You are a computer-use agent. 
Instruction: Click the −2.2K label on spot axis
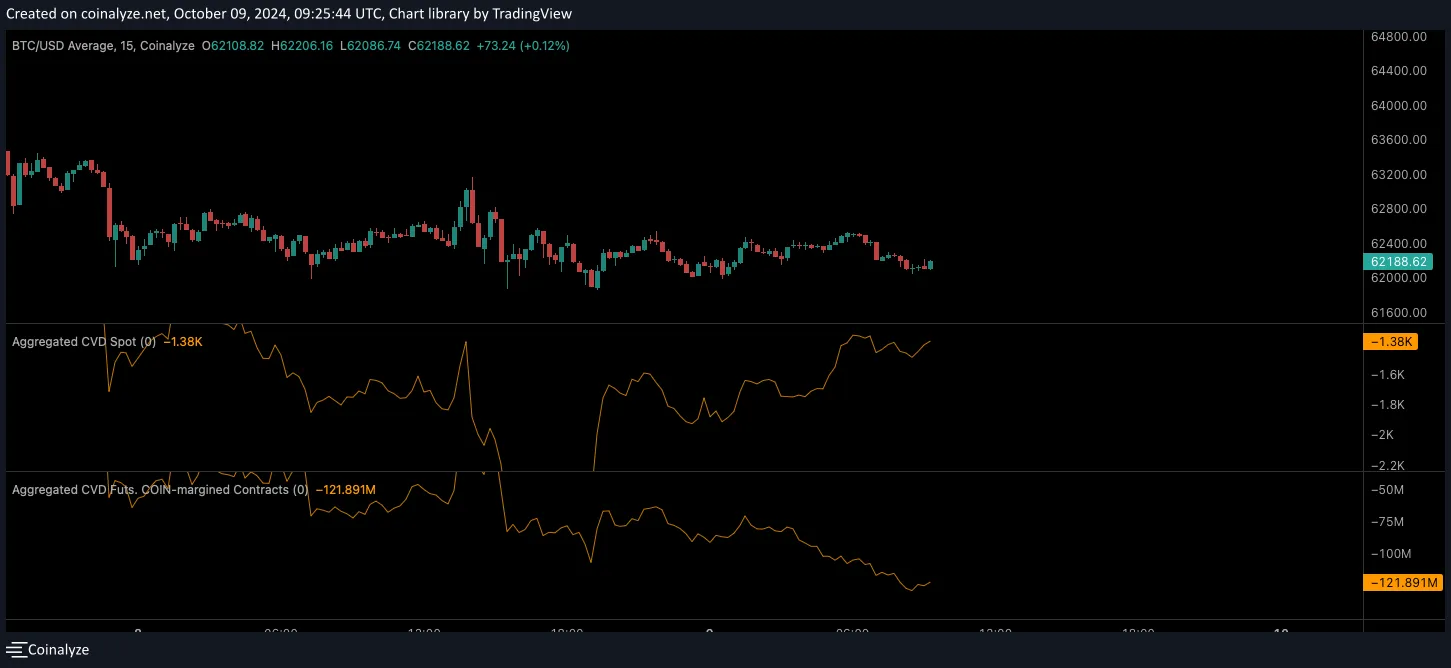coord(1389,465)
